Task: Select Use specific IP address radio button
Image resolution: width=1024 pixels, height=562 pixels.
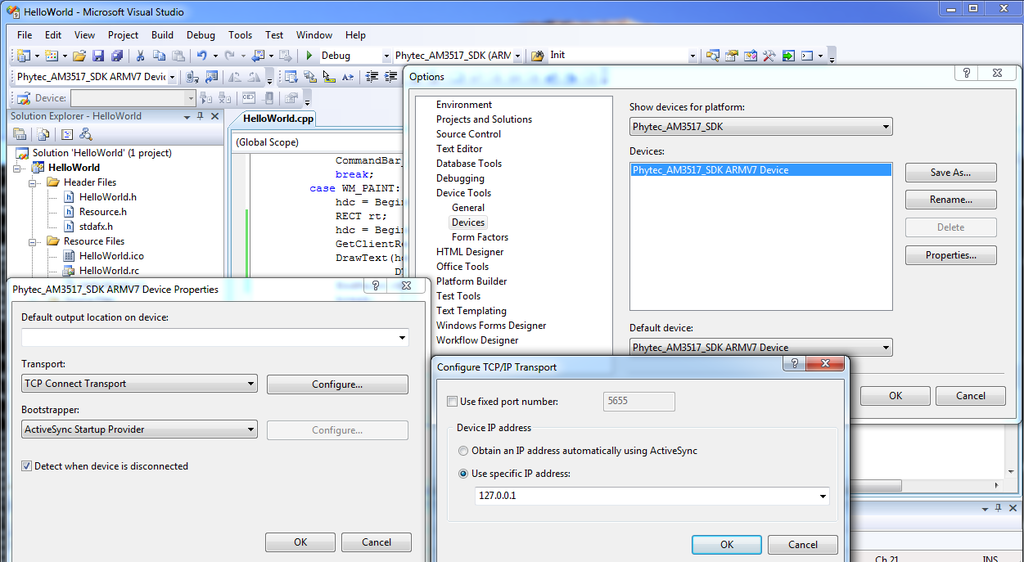Action: pos(463,474)
